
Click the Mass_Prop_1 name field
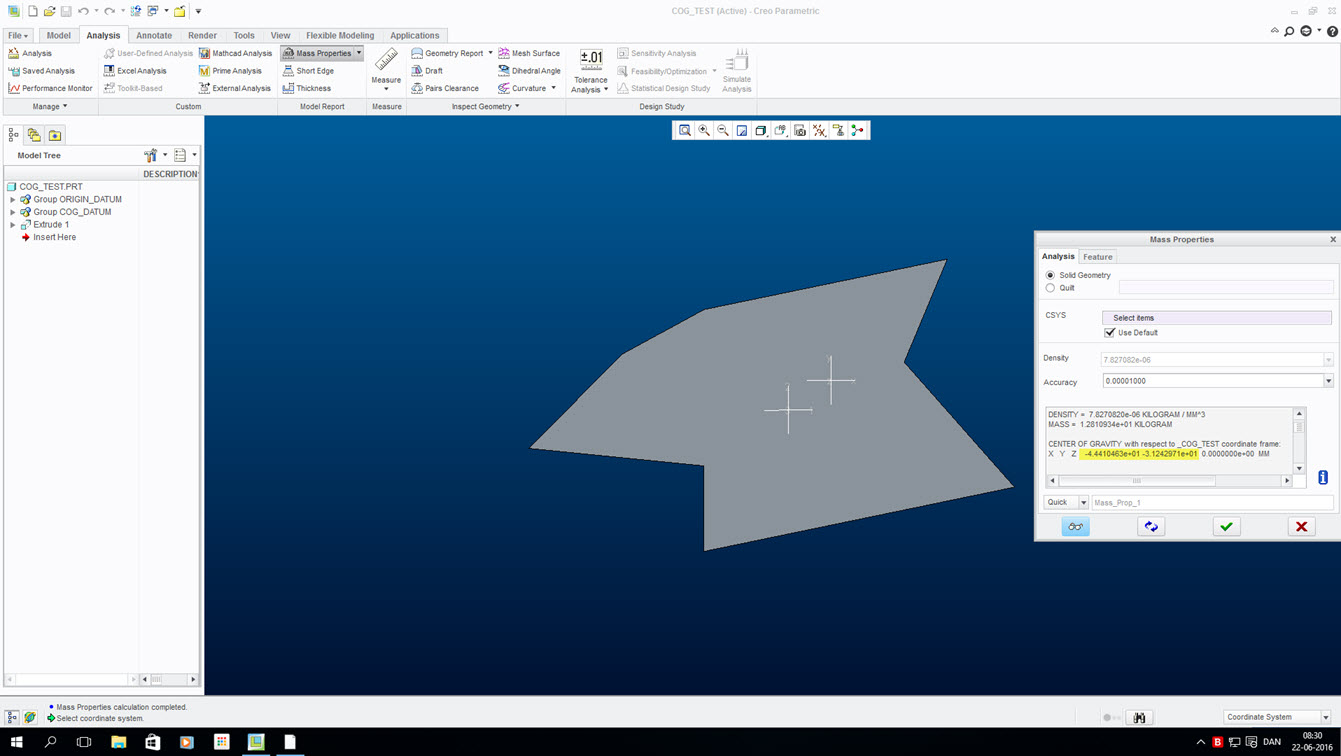coord(1212,503)
